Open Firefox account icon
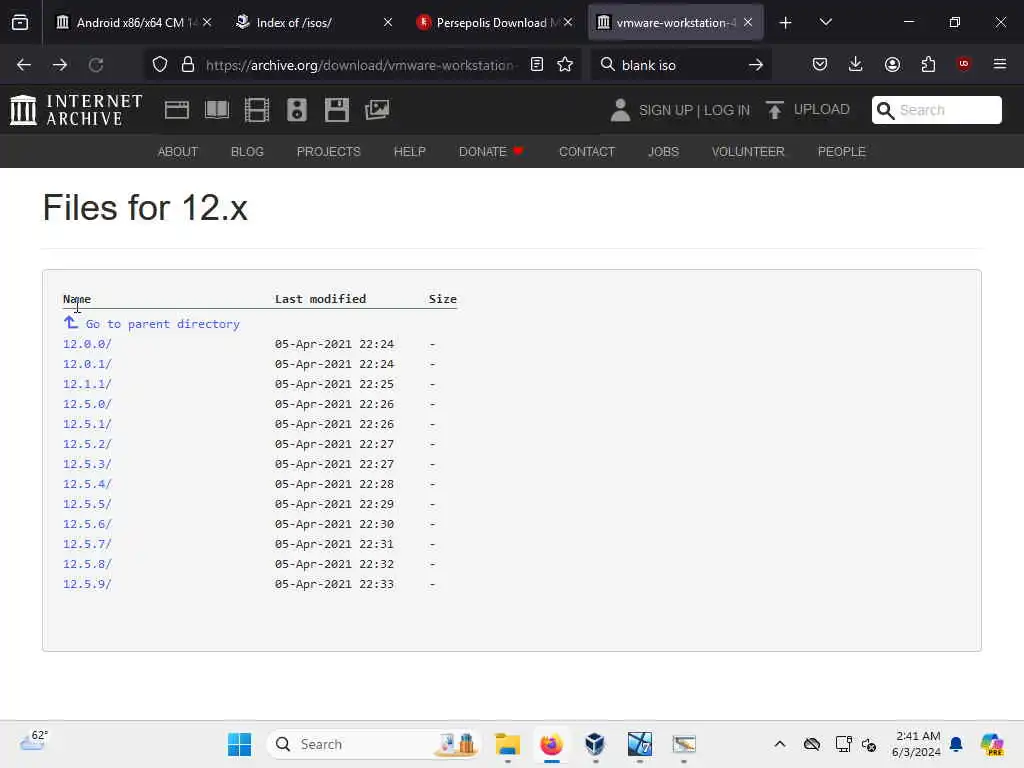1024x768 pixels. (x=892, y=64)
